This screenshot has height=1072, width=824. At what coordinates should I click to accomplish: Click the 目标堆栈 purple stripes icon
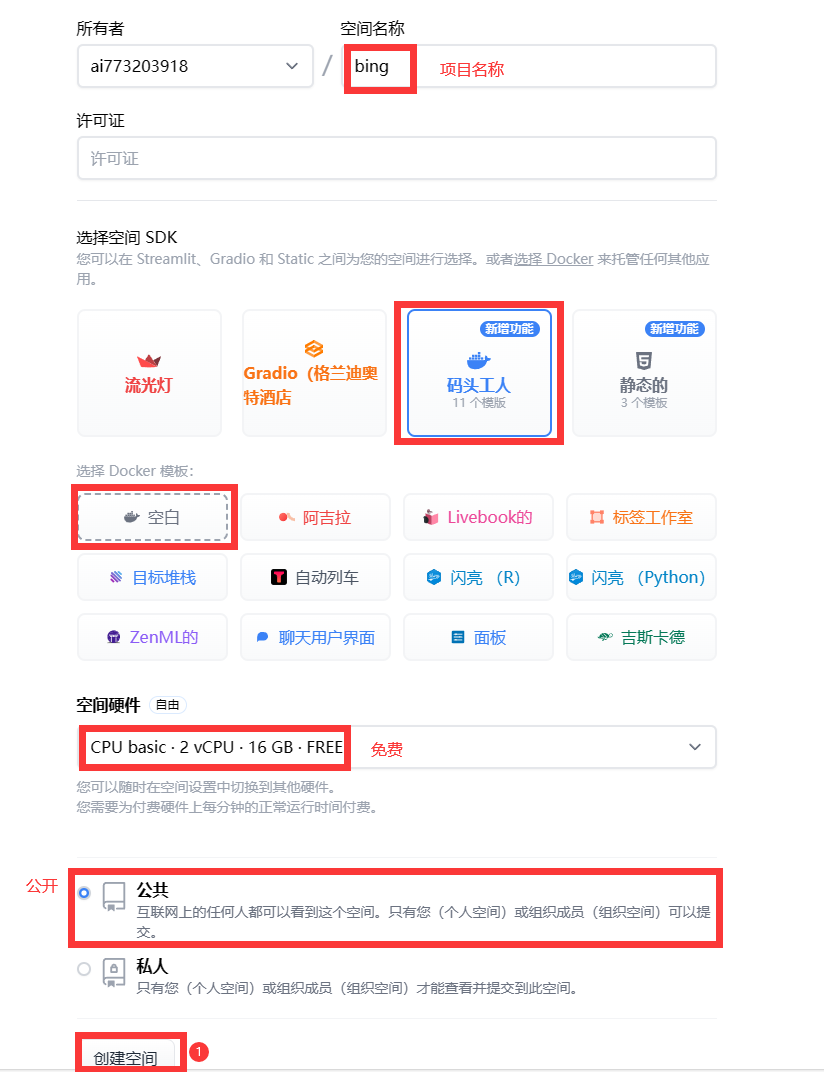click(116, 577)
